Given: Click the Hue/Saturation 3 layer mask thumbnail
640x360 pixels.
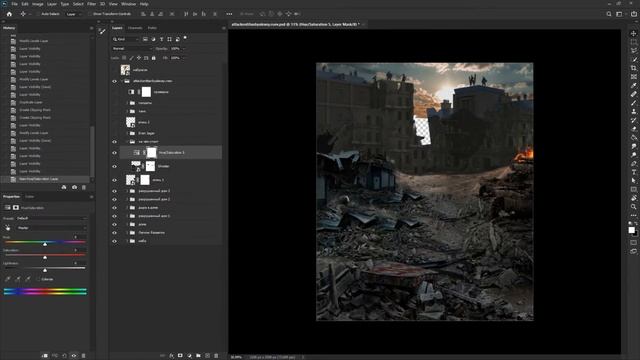Looking at the screenshot, I should (151, 153).
